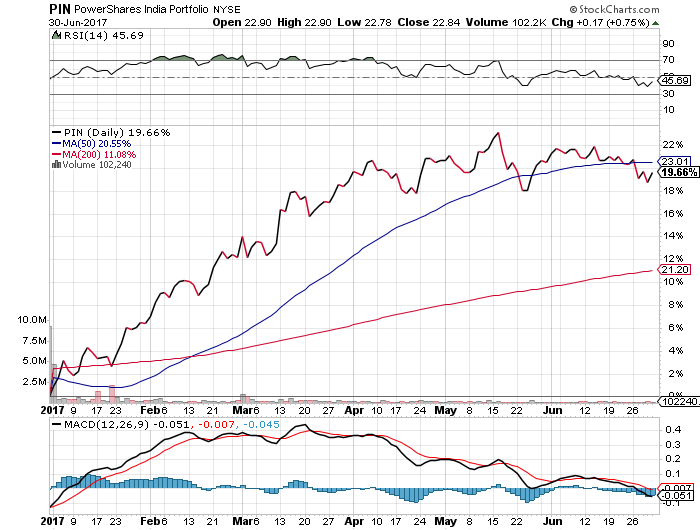The image size is (700, 530).
Task: Click the 23.01 MA(50) price tag
Action: (675, 161)
